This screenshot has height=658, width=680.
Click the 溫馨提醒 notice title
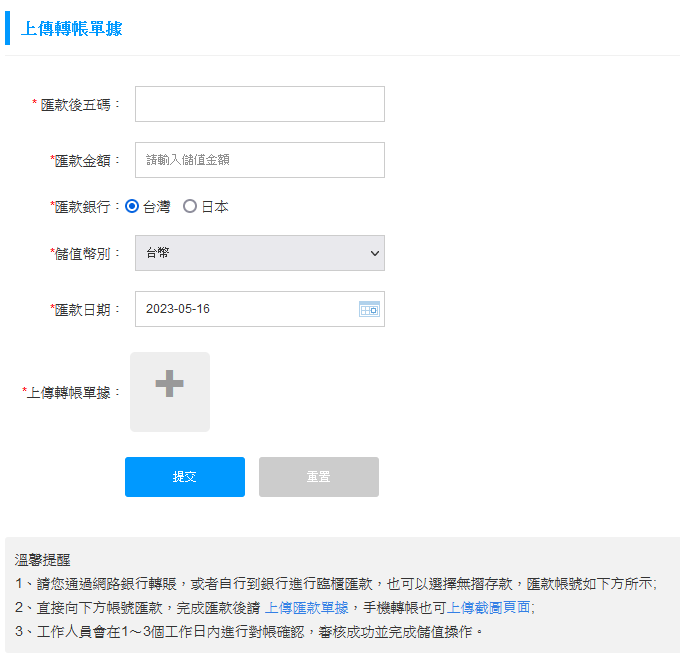click(42, 560)
